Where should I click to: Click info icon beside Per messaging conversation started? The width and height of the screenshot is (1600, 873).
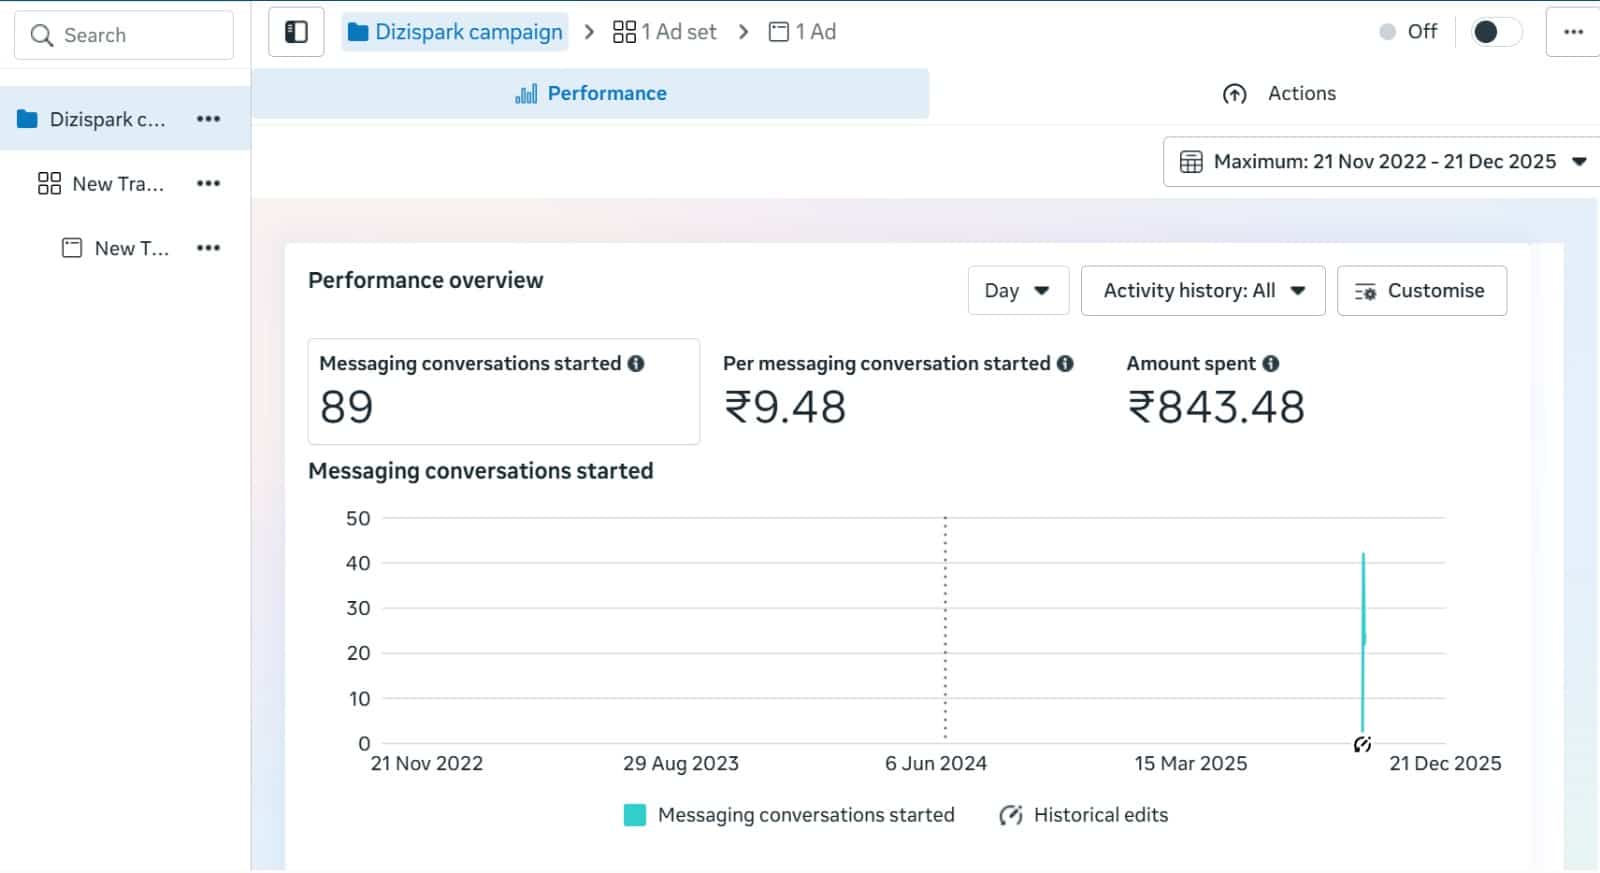click(1065, 364)
